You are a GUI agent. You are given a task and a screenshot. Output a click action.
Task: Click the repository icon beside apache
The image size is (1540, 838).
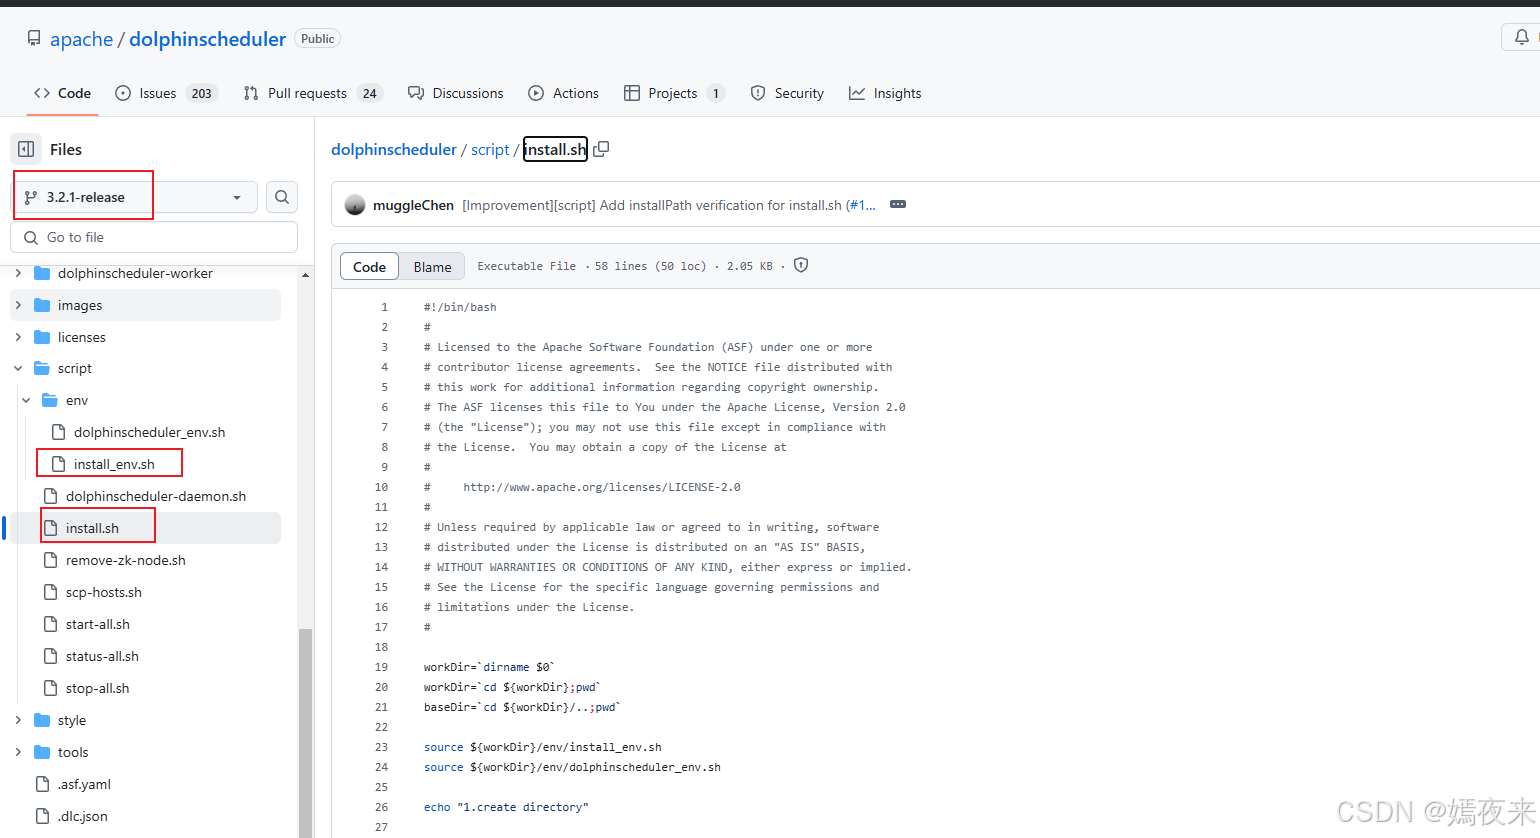[x=34, y=39]
